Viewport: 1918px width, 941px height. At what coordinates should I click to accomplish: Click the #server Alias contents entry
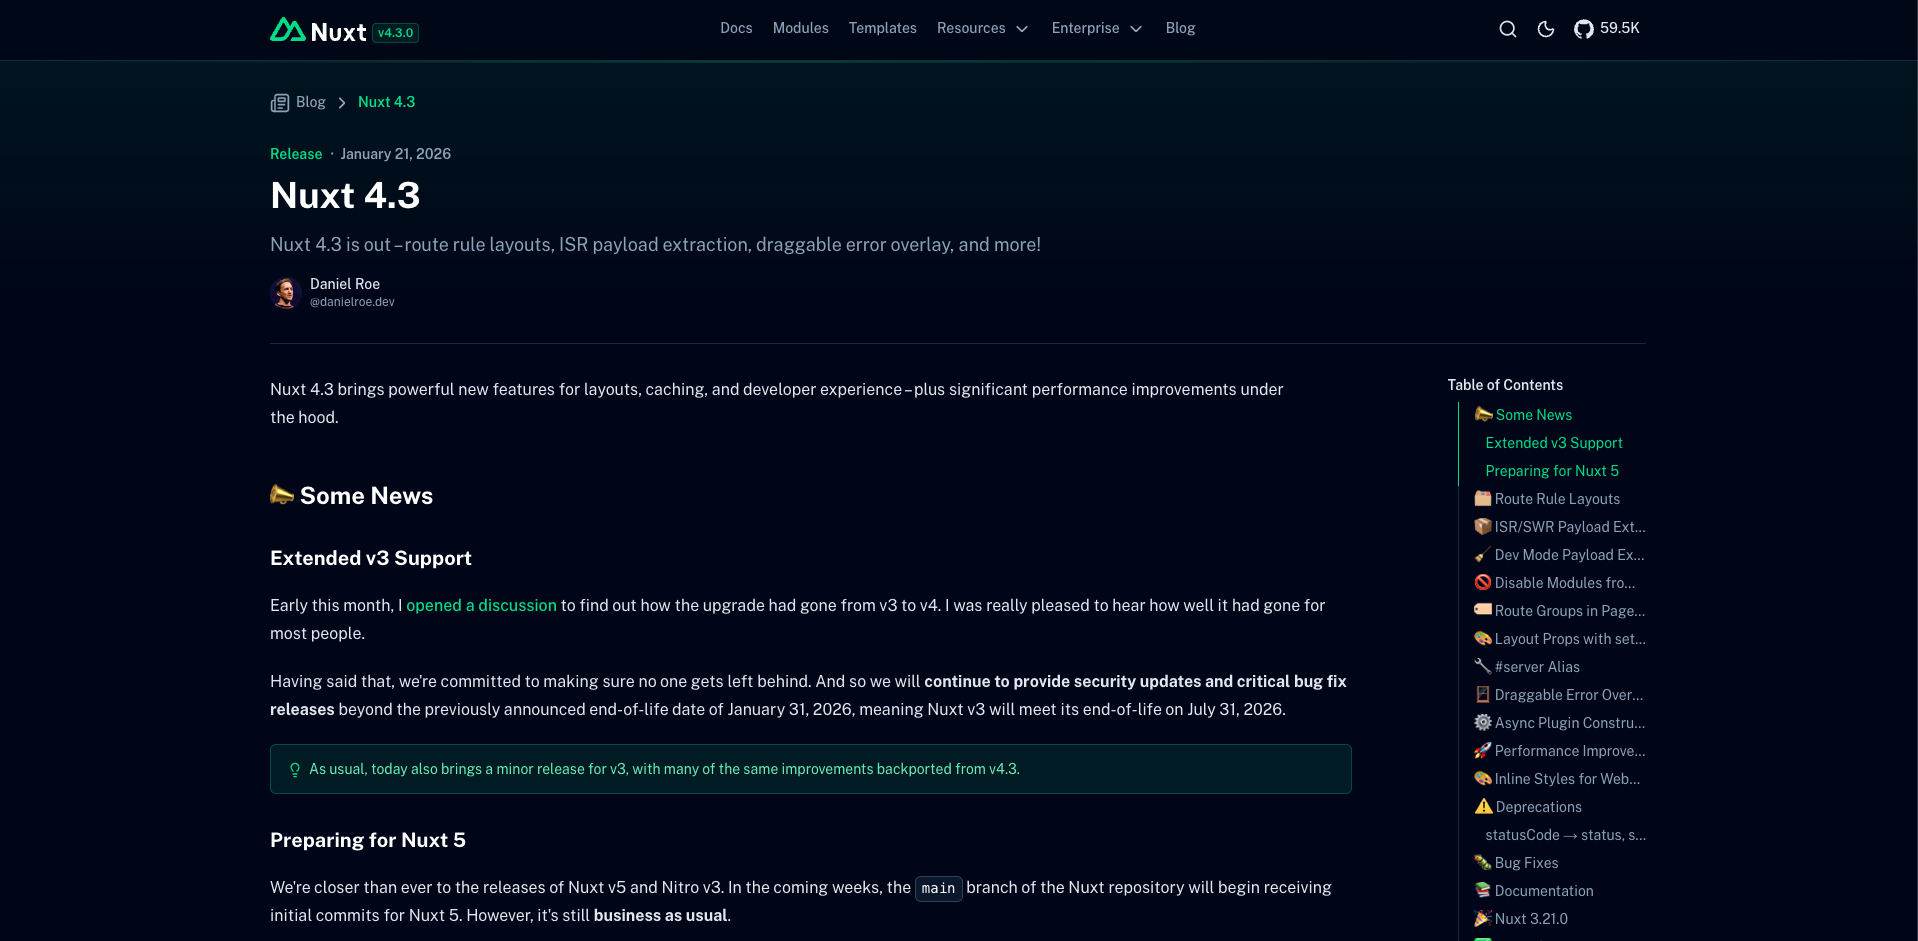[1536, 667]
